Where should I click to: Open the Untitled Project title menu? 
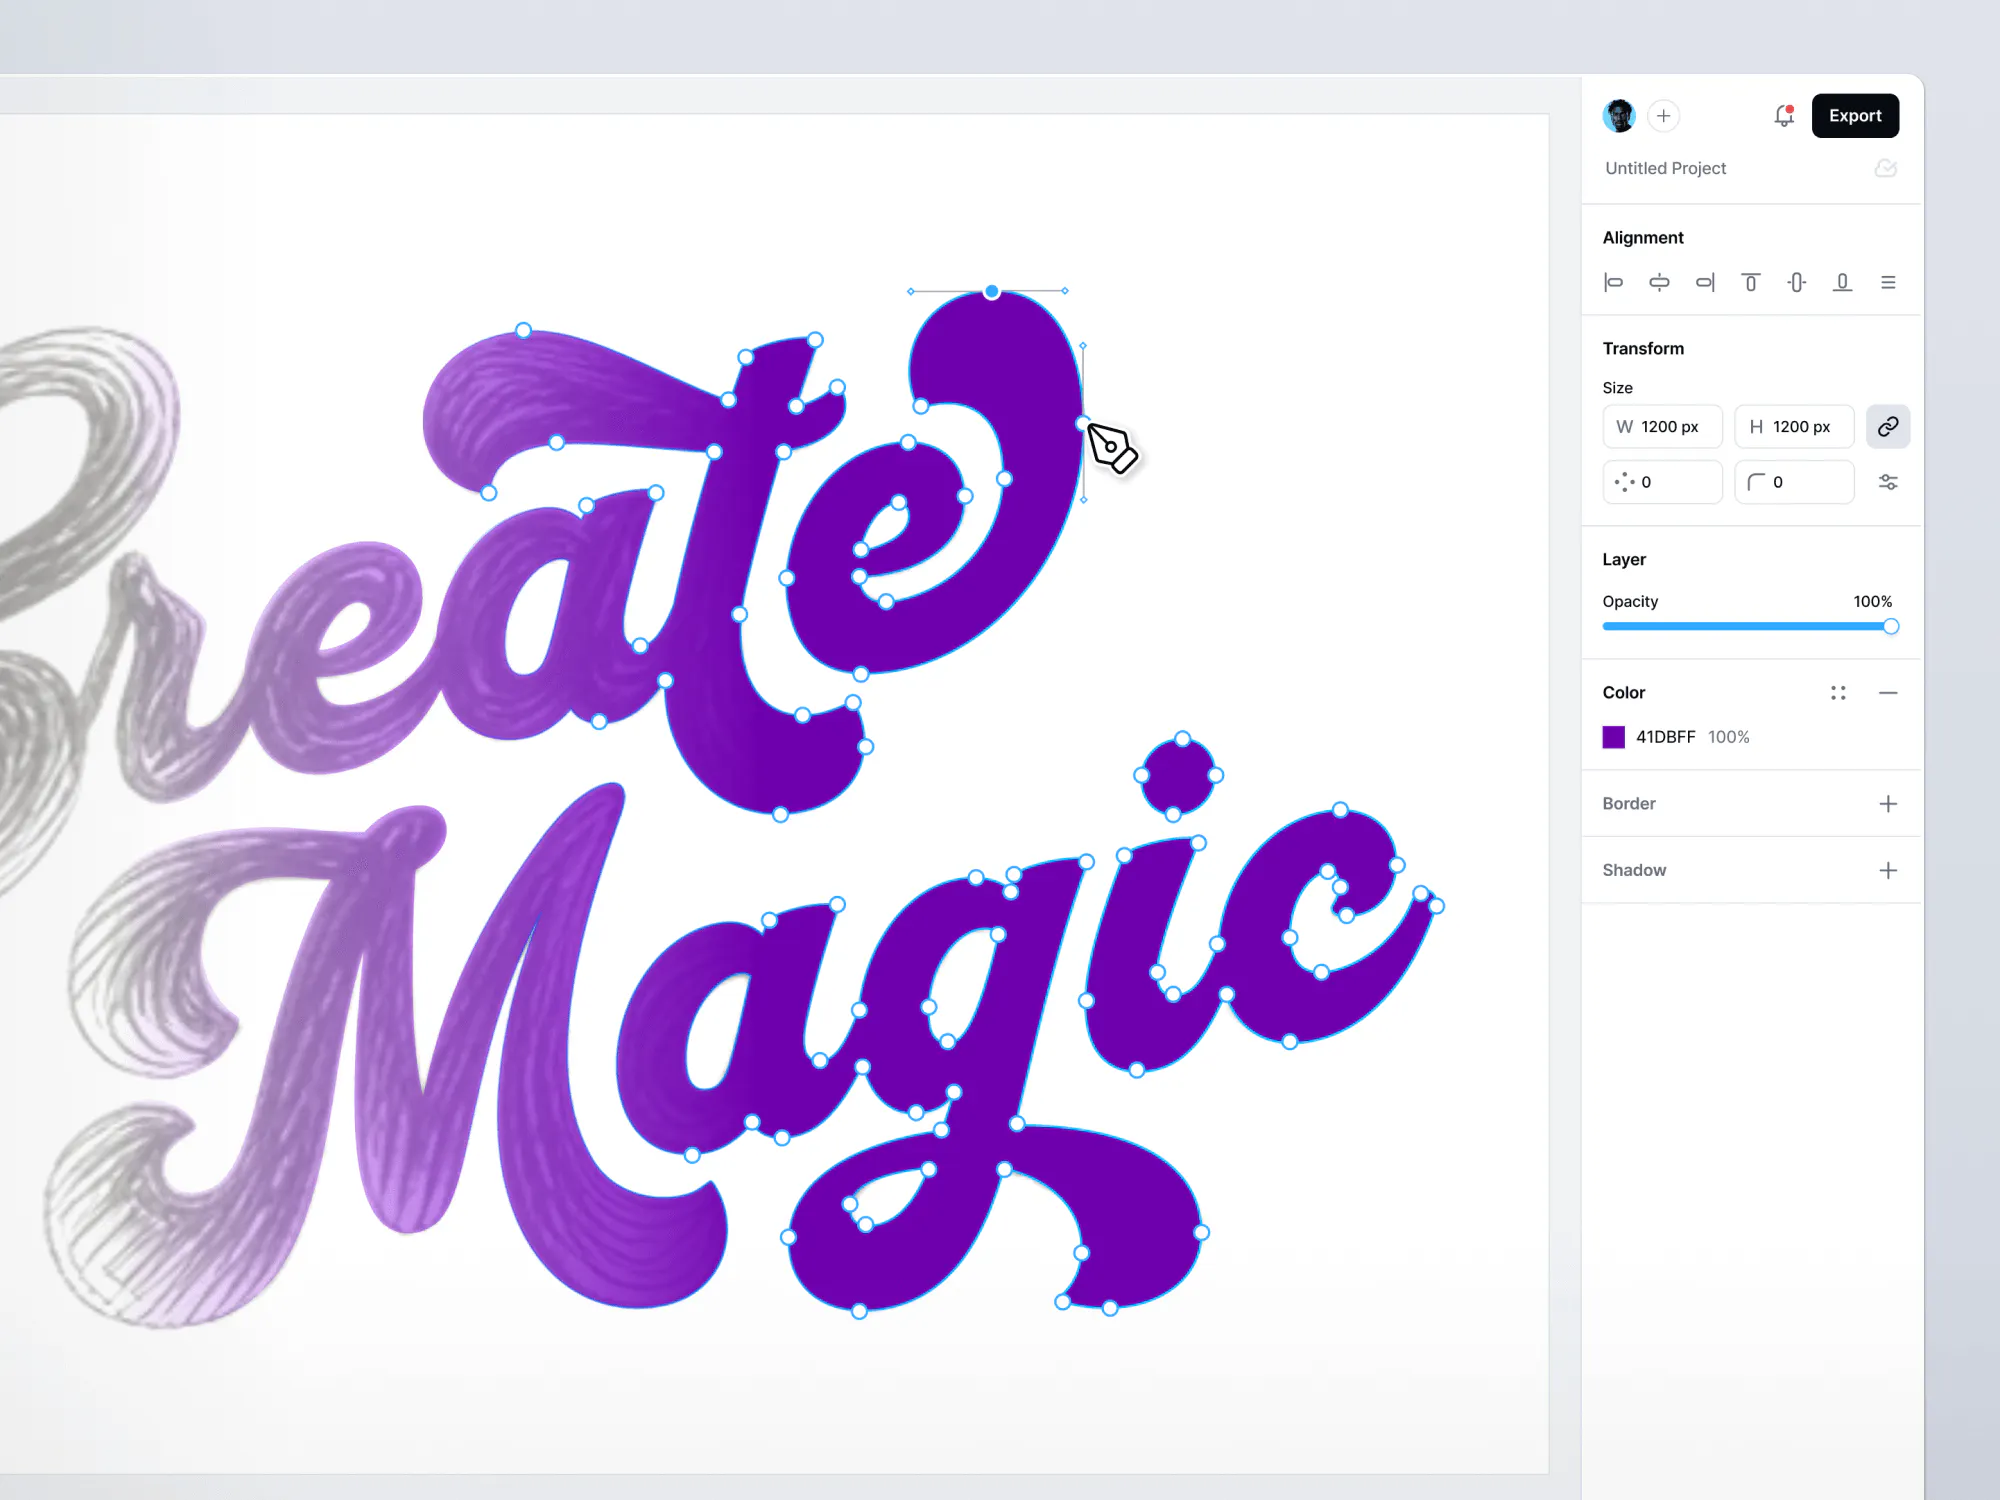(x=1665, y=168)
